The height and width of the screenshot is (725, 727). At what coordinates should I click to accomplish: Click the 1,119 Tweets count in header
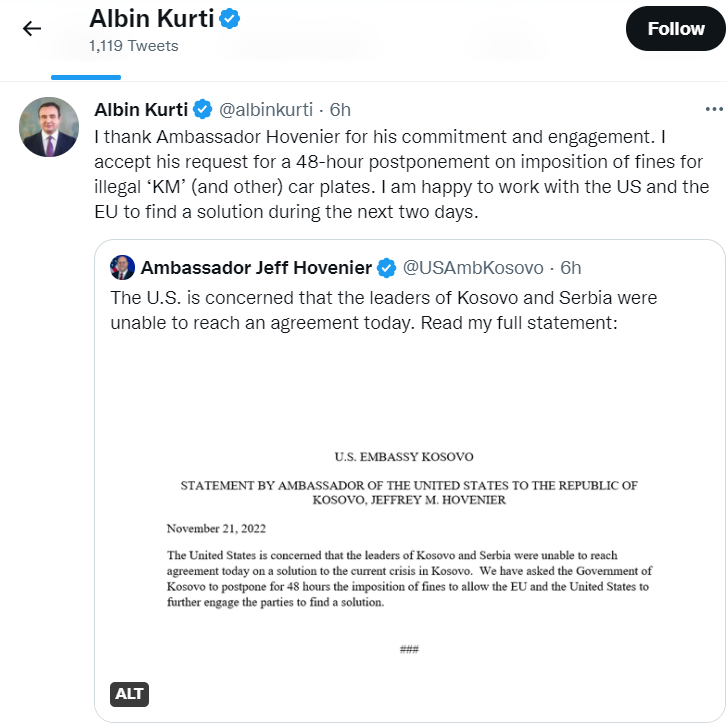coord(133,46)
